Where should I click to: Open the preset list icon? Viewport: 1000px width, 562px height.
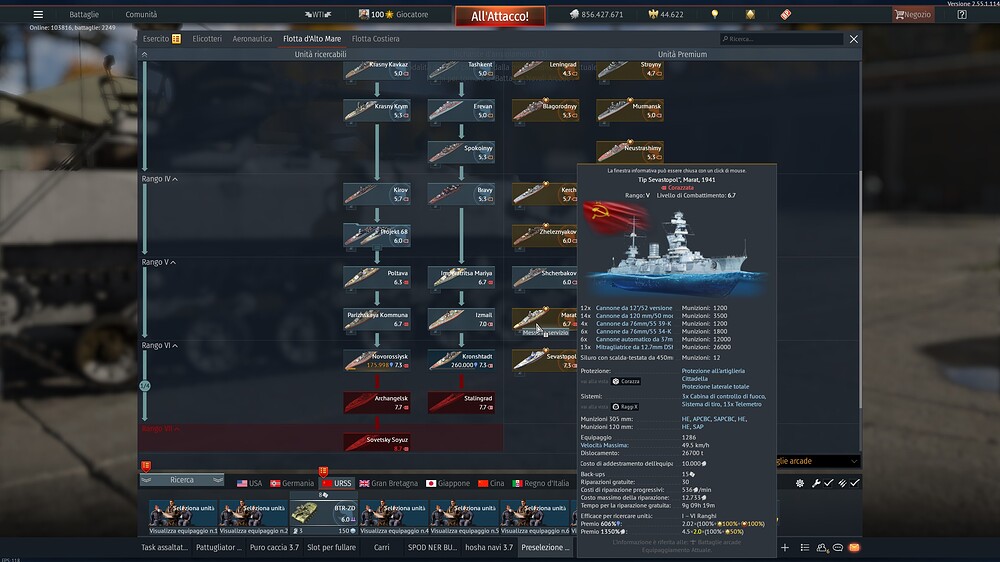tap(805, 547)
